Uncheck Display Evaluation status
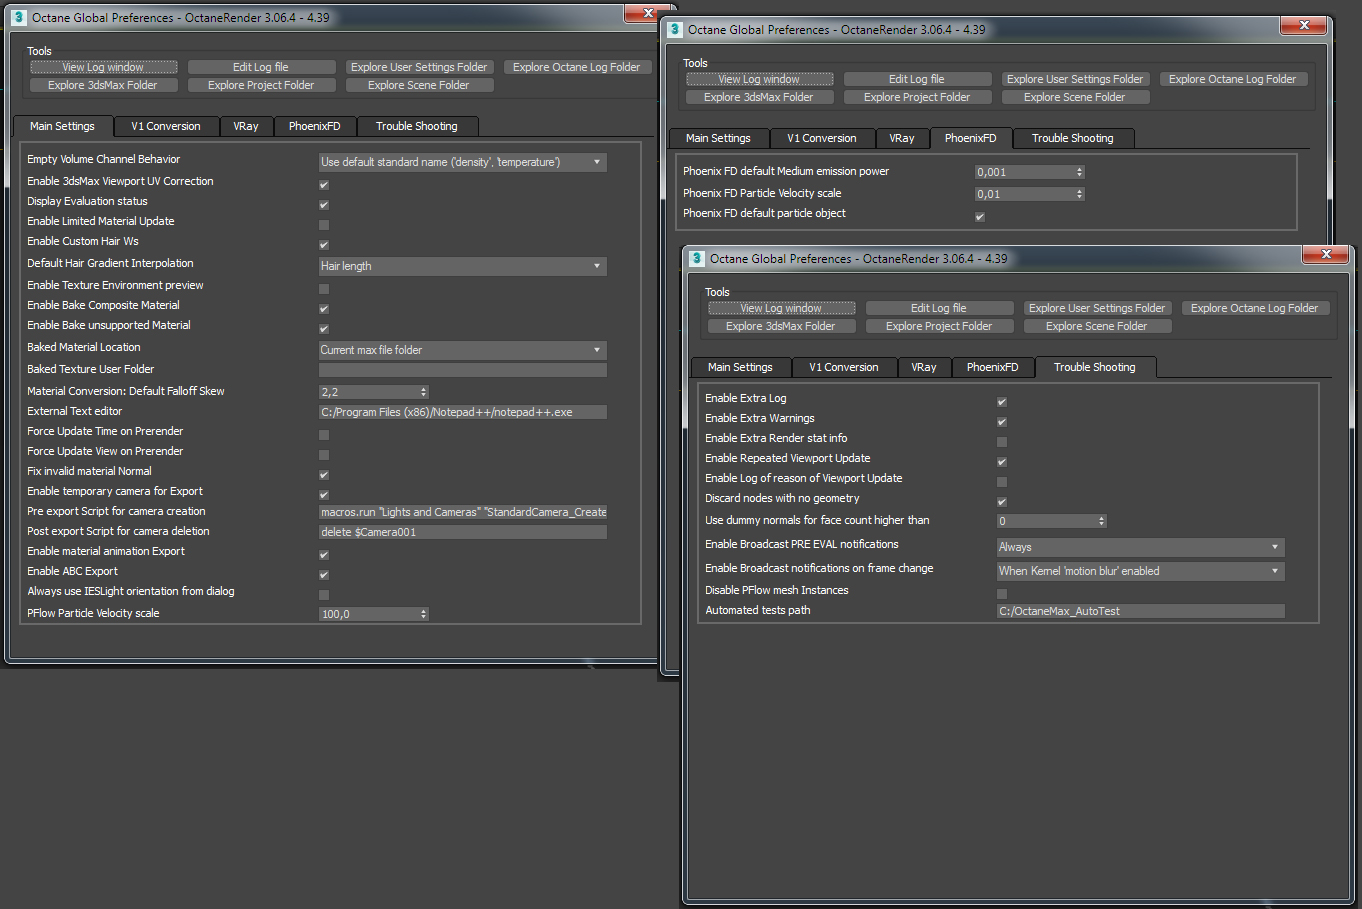The image size is (1362, 909). [x=324, y=205]
